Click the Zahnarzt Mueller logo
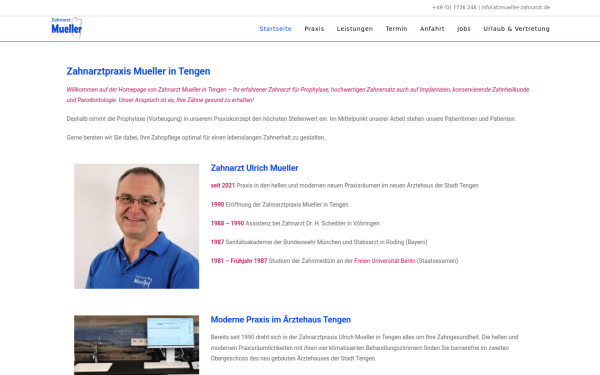This screenshot has width=600, height=375. pos(67,28)
